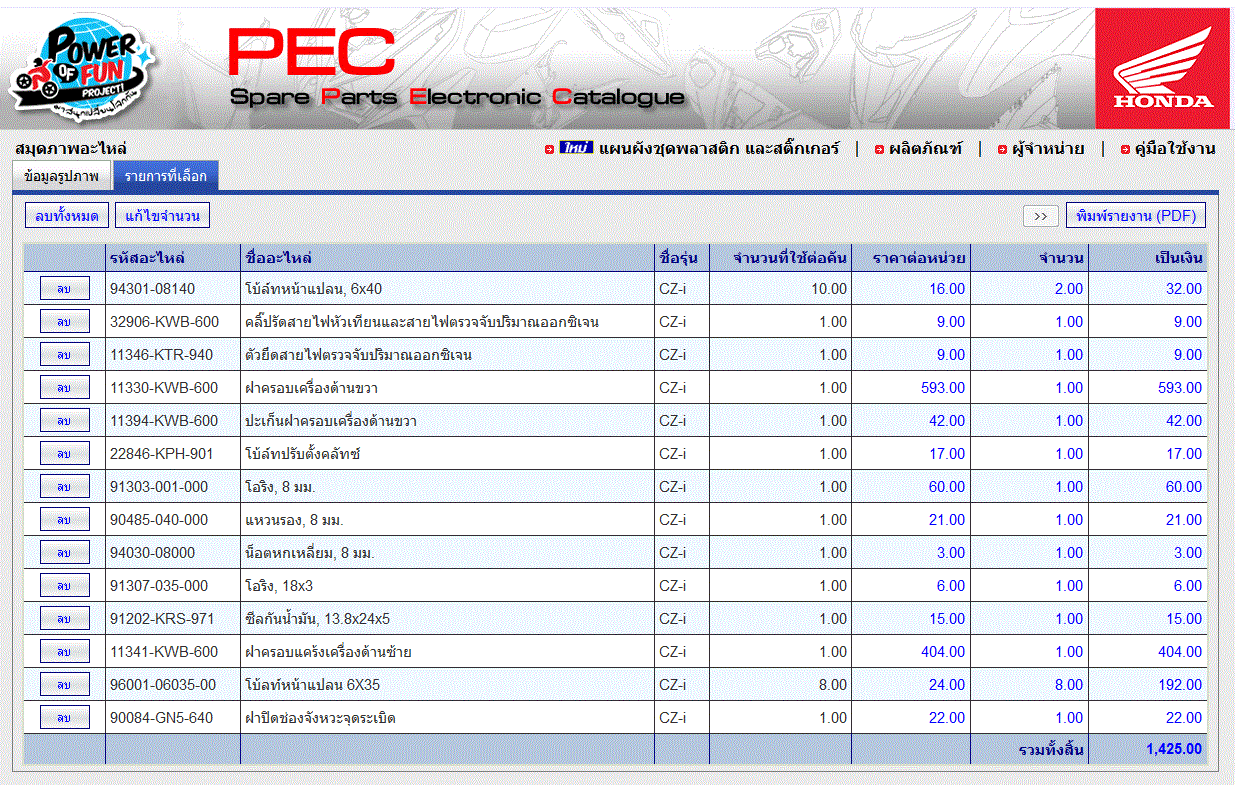
Task: Click the unit price 593.00
Action: (x=943, y=388)
